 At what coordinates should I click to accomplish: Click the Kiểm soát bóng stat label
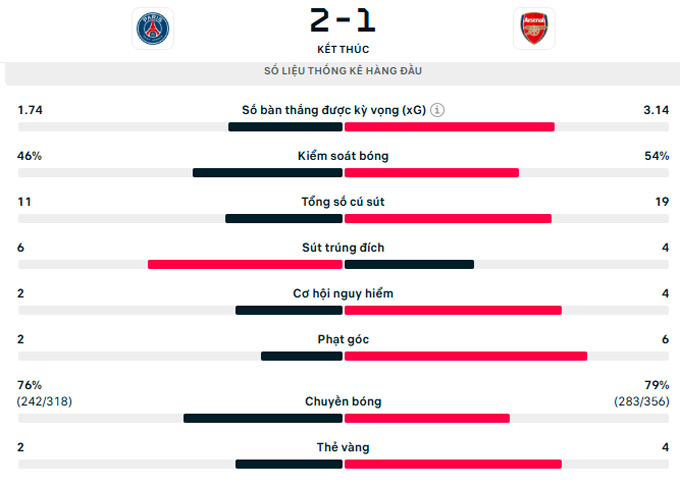[342, 156]
